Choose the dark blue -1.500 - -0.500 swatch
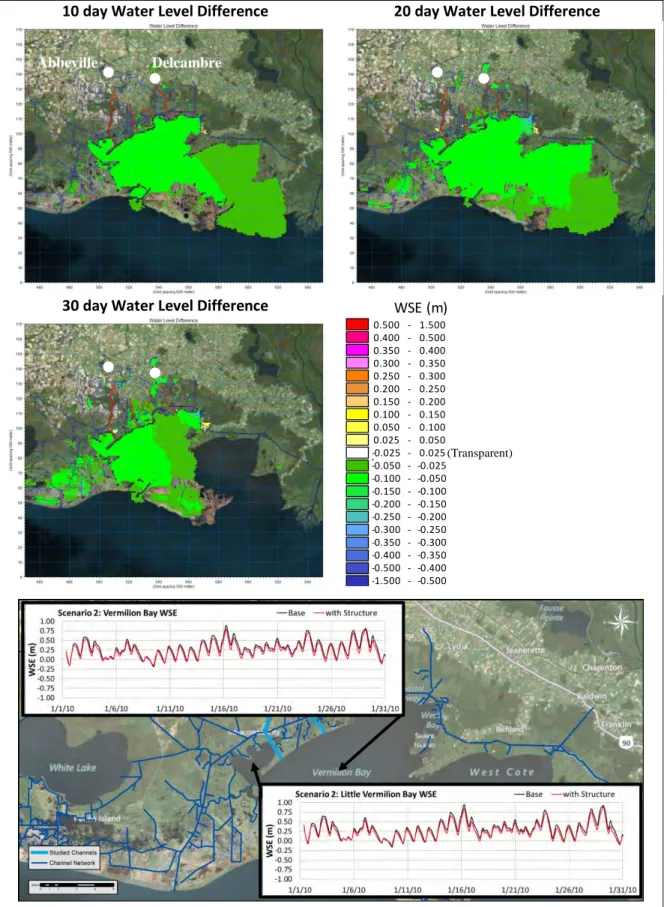Image resolution: width=667 pixels, height=907 pixels. tap(358, 580)
